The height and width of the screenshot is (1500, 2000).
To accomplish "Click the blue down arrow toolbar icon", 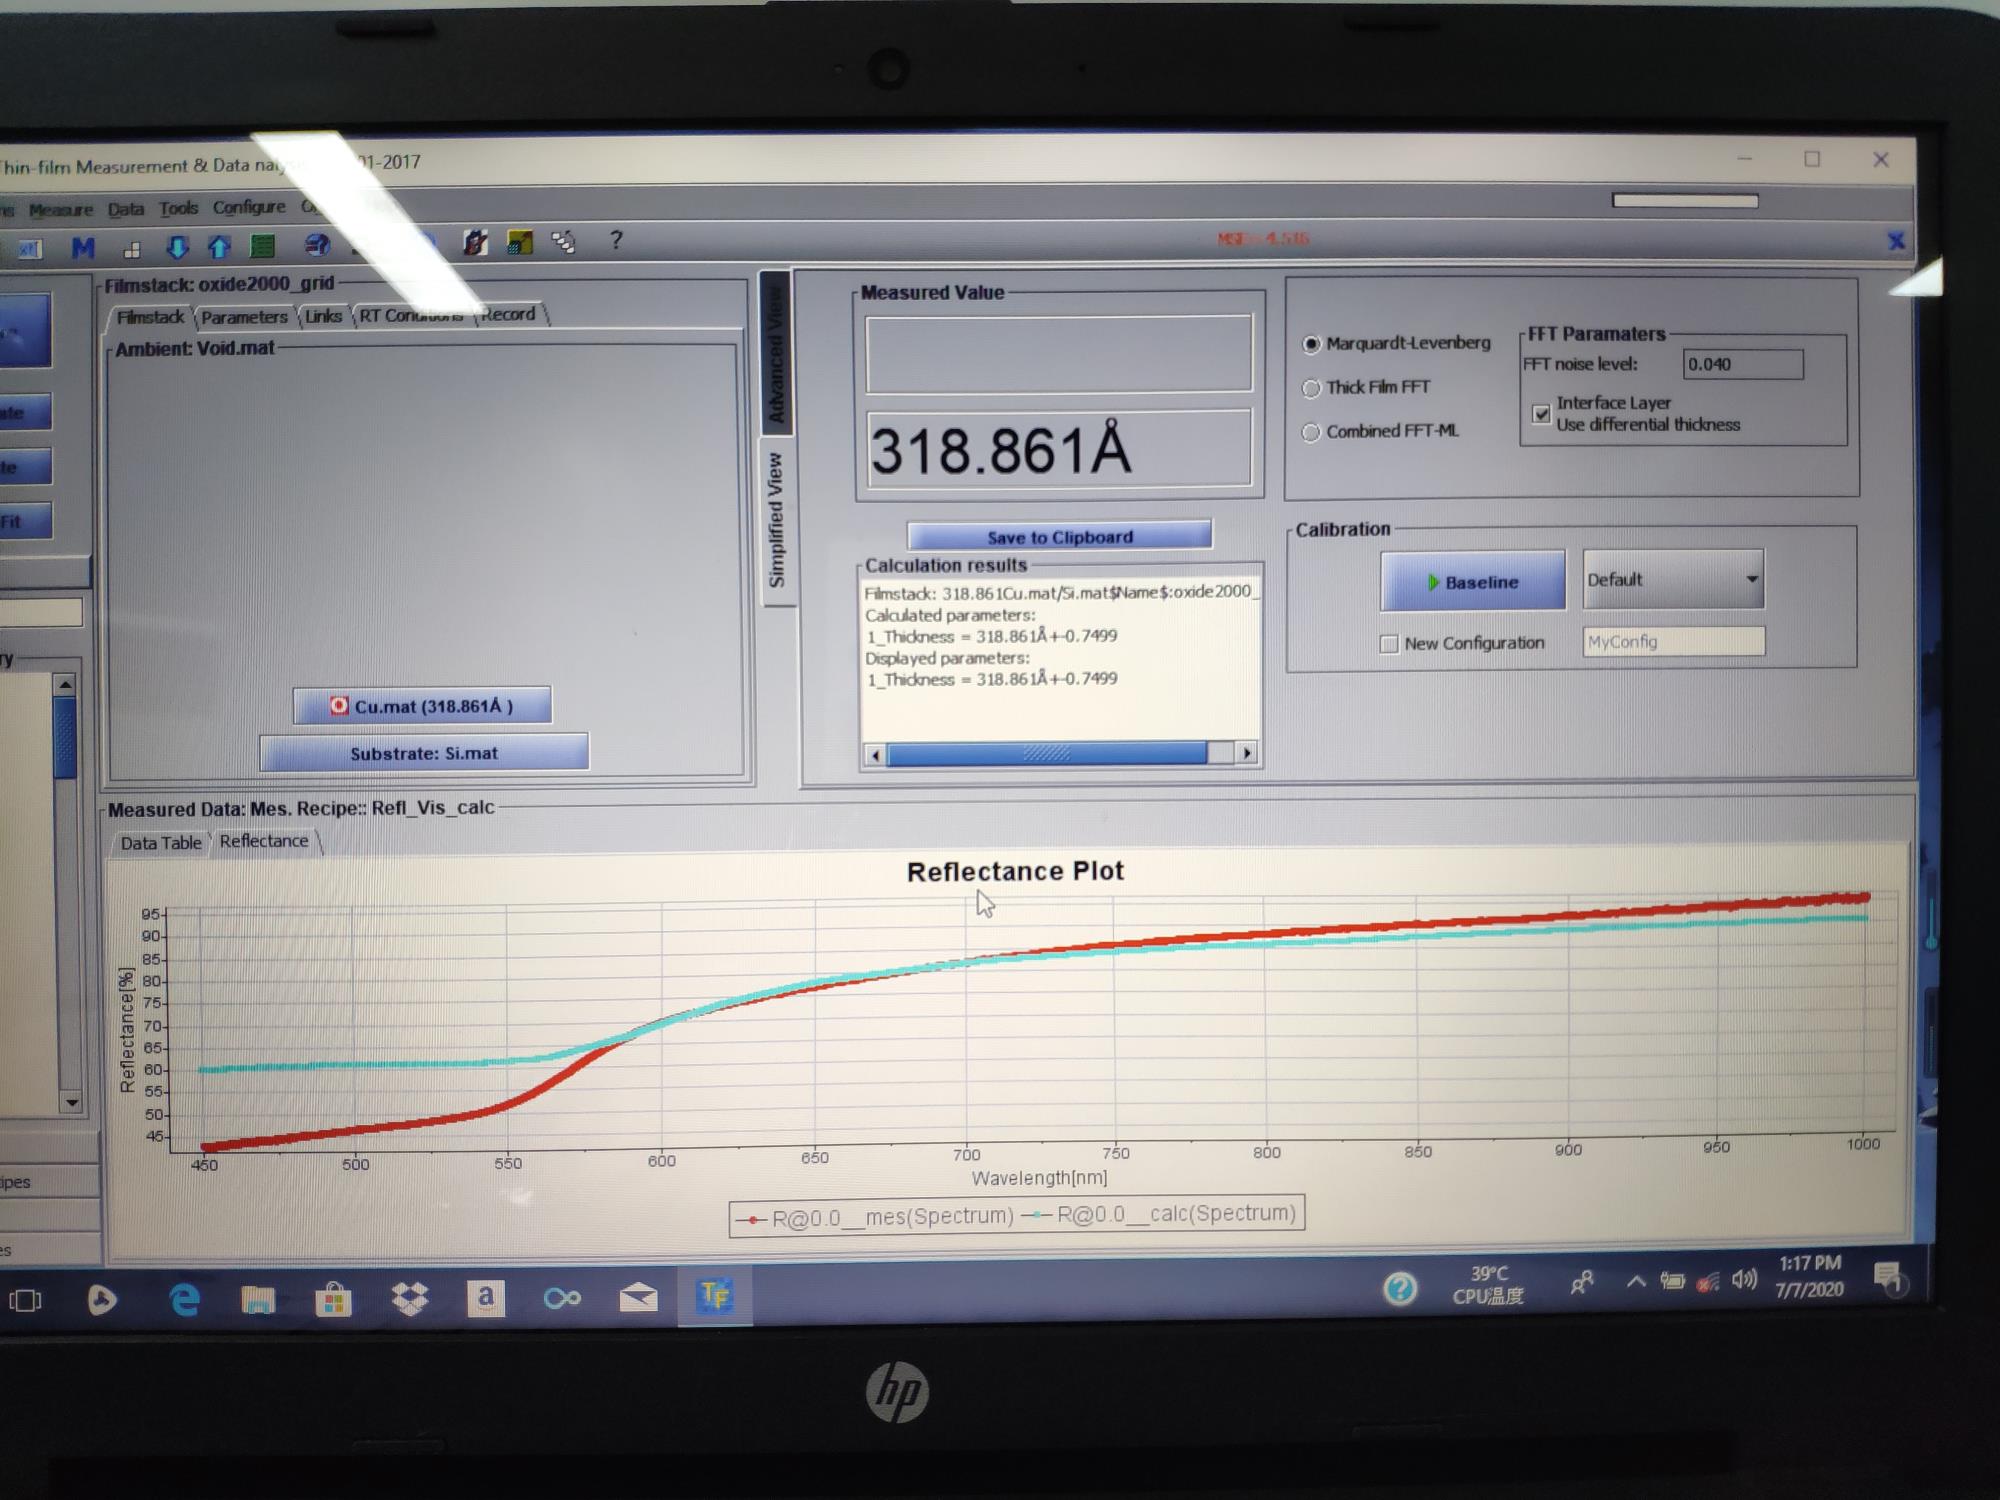I will tap(177, 246).
